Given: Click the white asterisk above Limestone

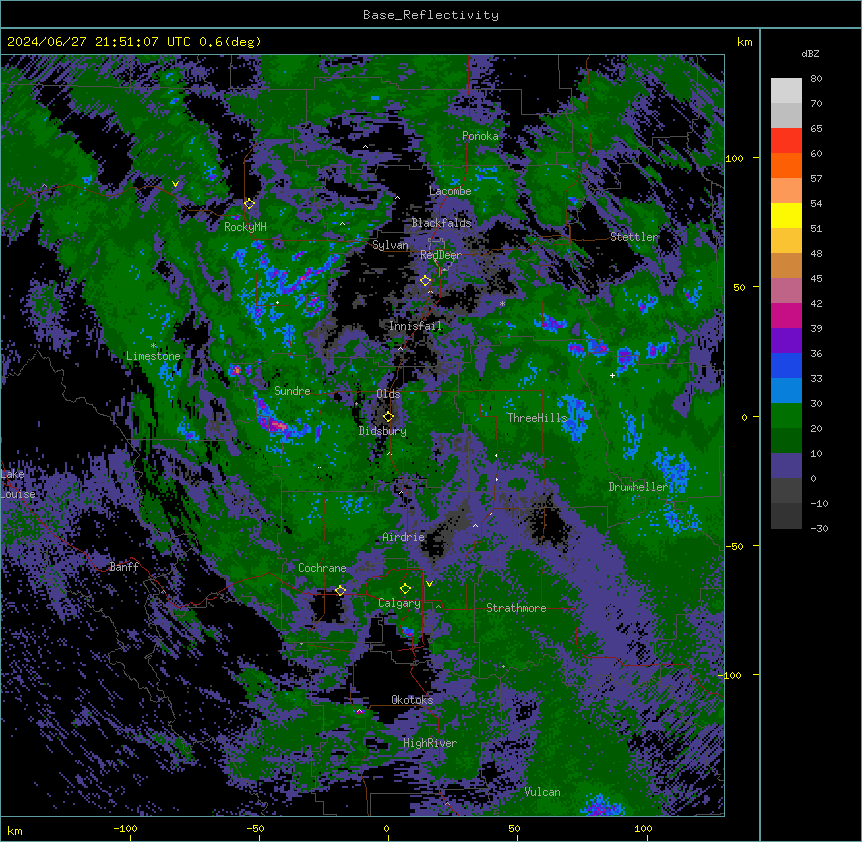Looking at the screenshot, I should 153,346.
